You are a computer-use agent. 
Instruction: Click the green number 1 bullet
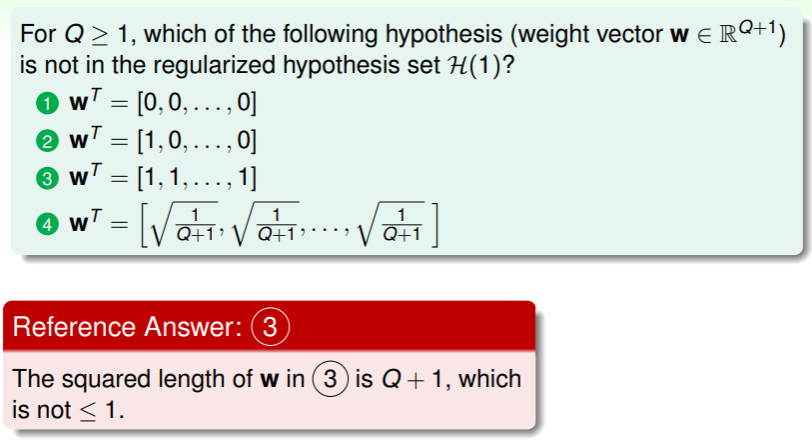click(48, 106)
